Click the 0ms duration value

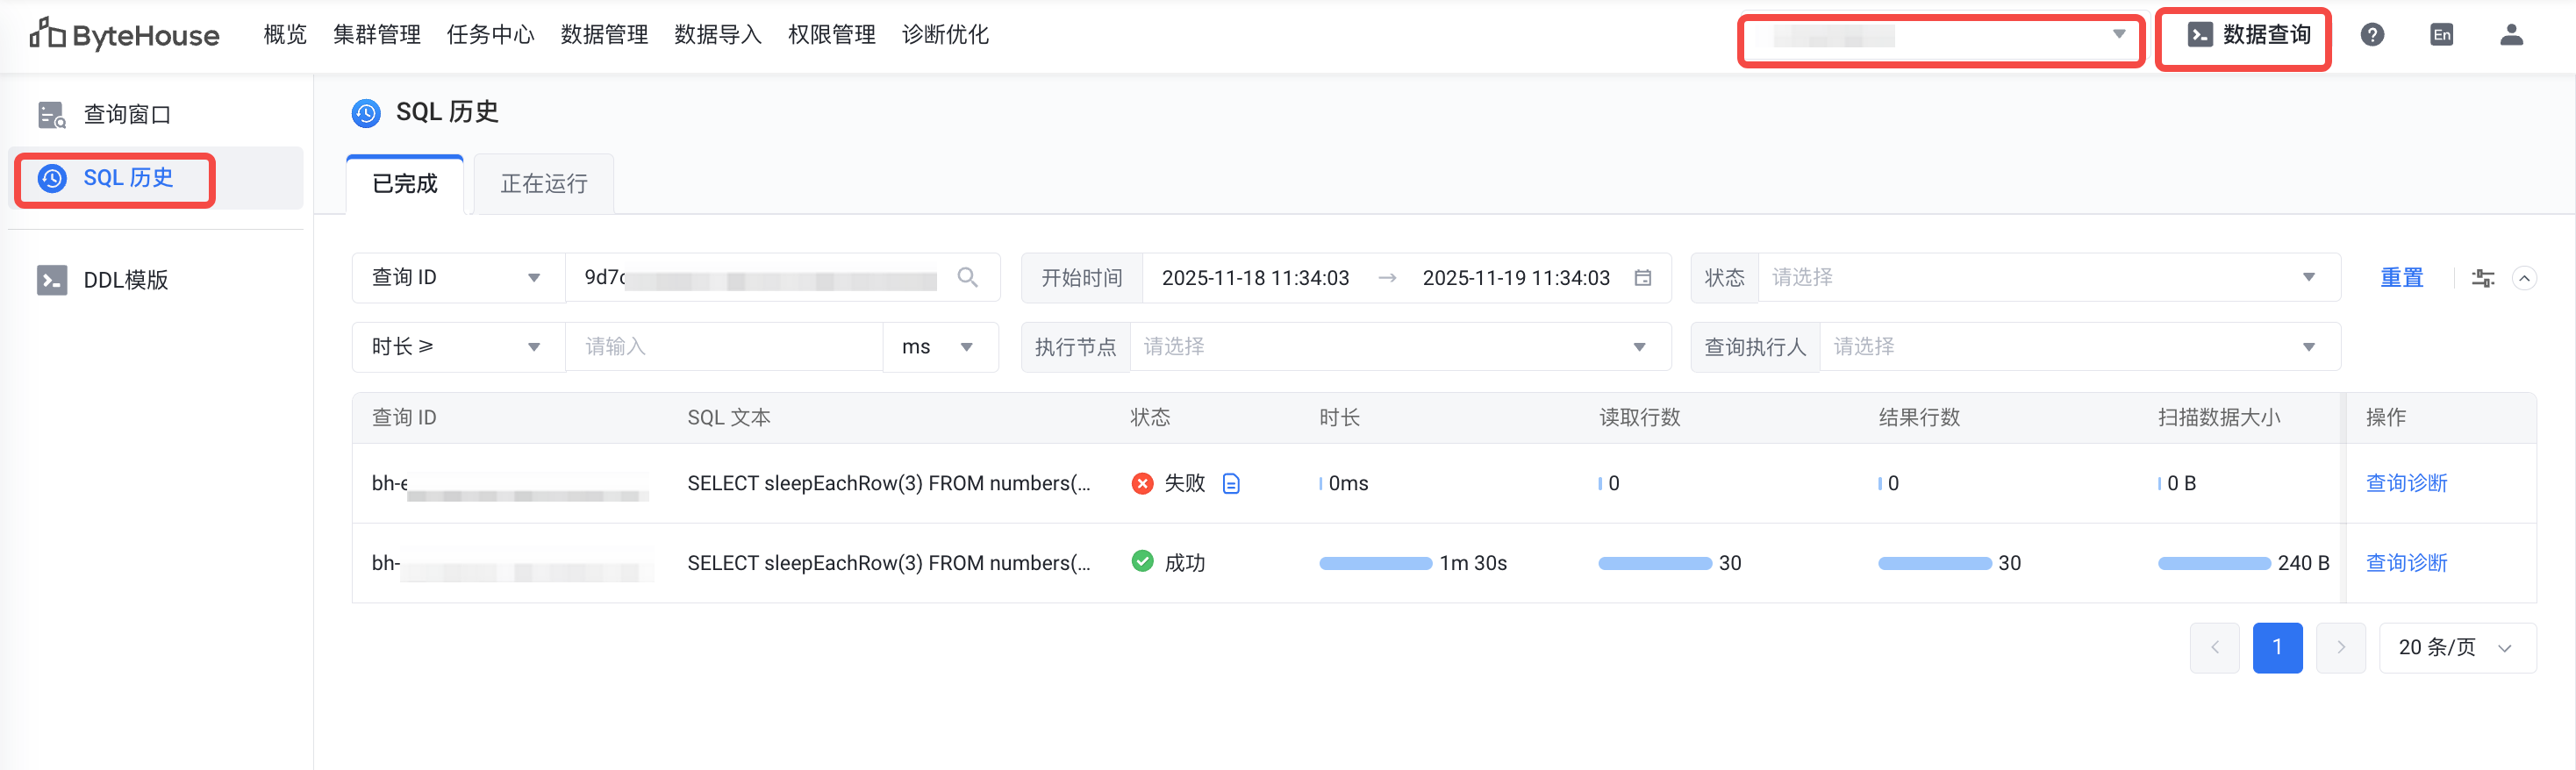click(x=1348, y=483)
